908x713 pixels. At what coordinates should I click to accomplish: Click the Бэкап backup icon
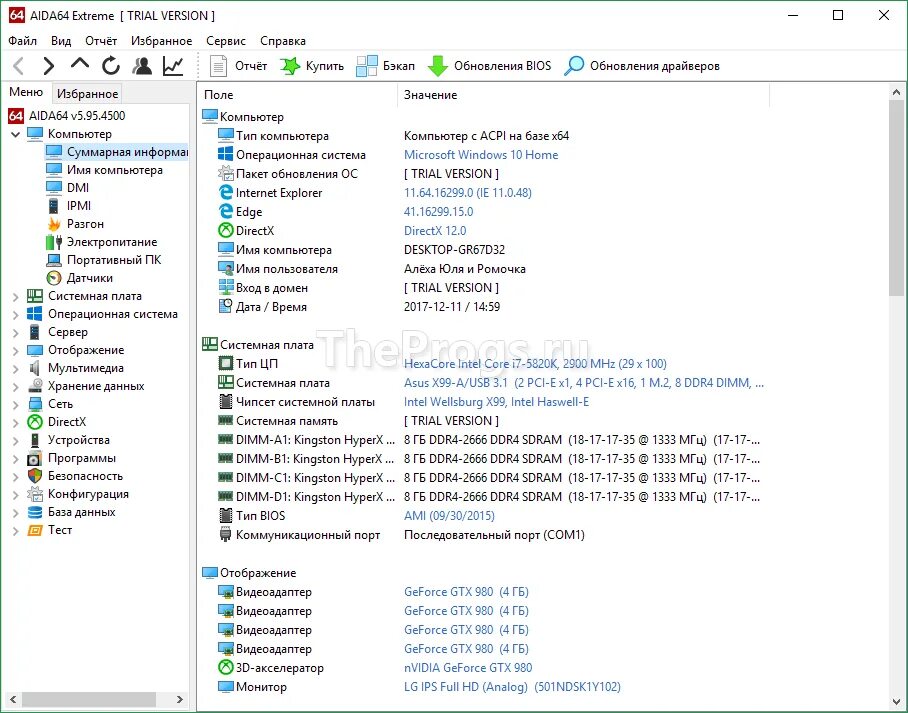(x=367, y=66)
